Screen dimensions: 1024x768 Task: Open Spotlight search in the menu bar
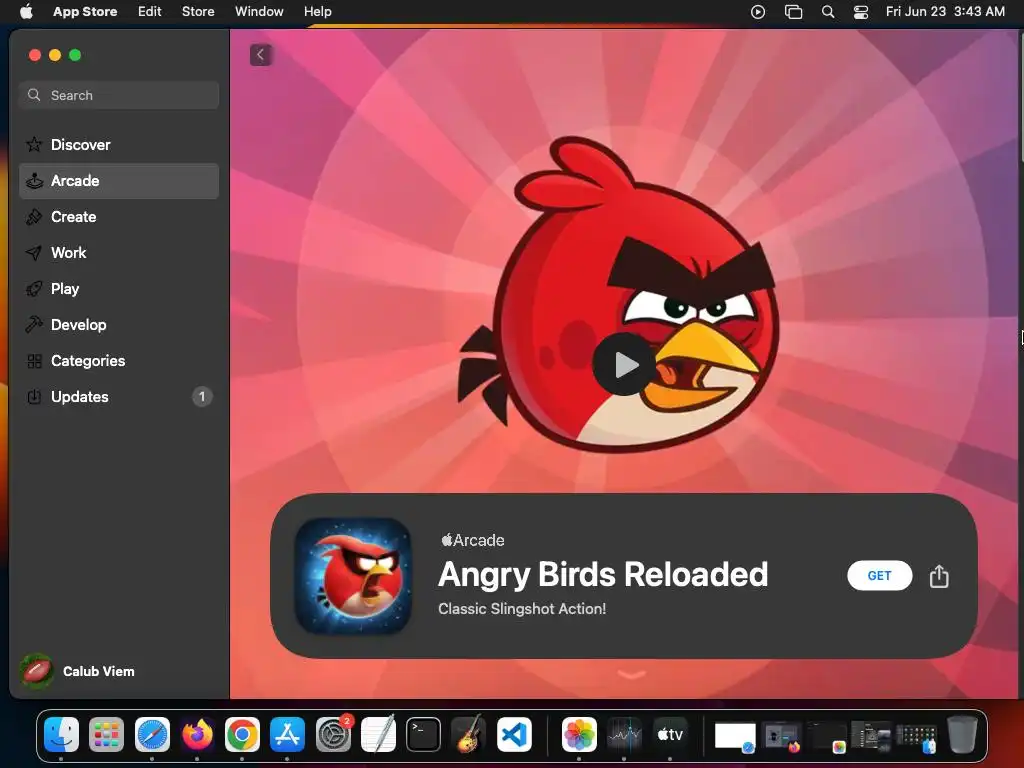click(827, 12)
